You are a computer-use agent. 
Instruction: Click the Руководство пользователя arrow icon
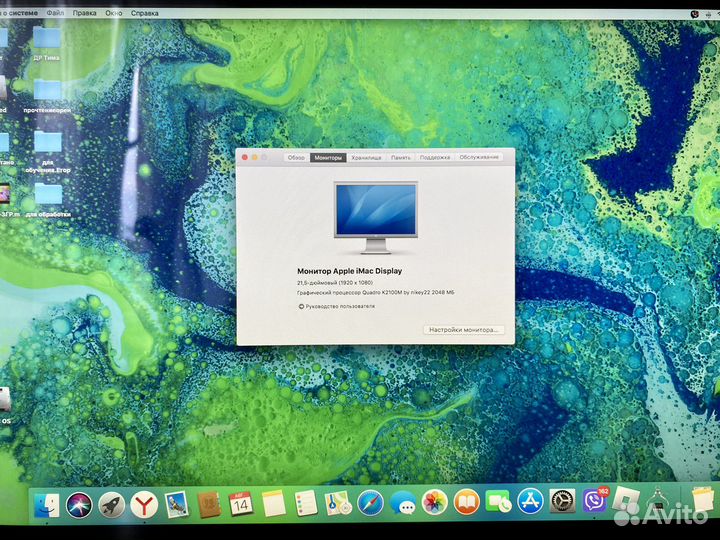pos(301,306)
